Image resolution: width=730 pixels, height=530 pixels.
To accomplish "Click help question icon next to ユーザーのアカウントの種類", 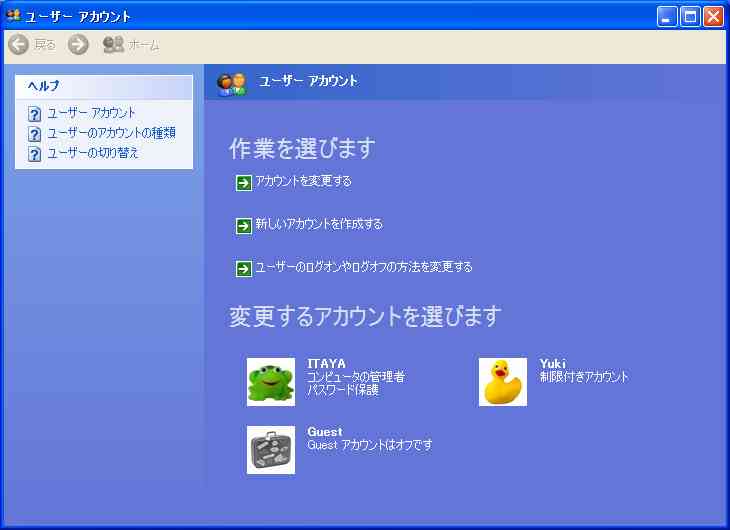I will point(34,134).
